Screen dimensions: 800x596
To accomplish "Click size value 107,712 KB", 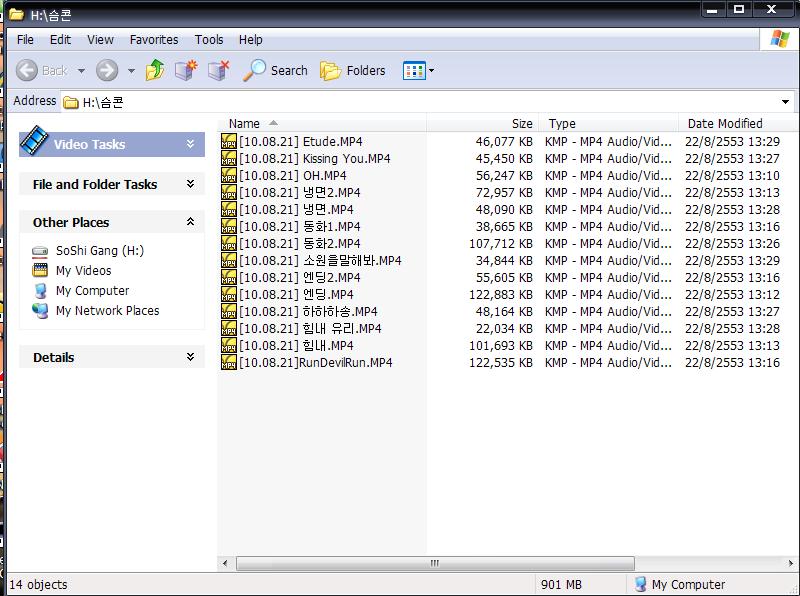I will pyautogui.click(x=501, y=243).
